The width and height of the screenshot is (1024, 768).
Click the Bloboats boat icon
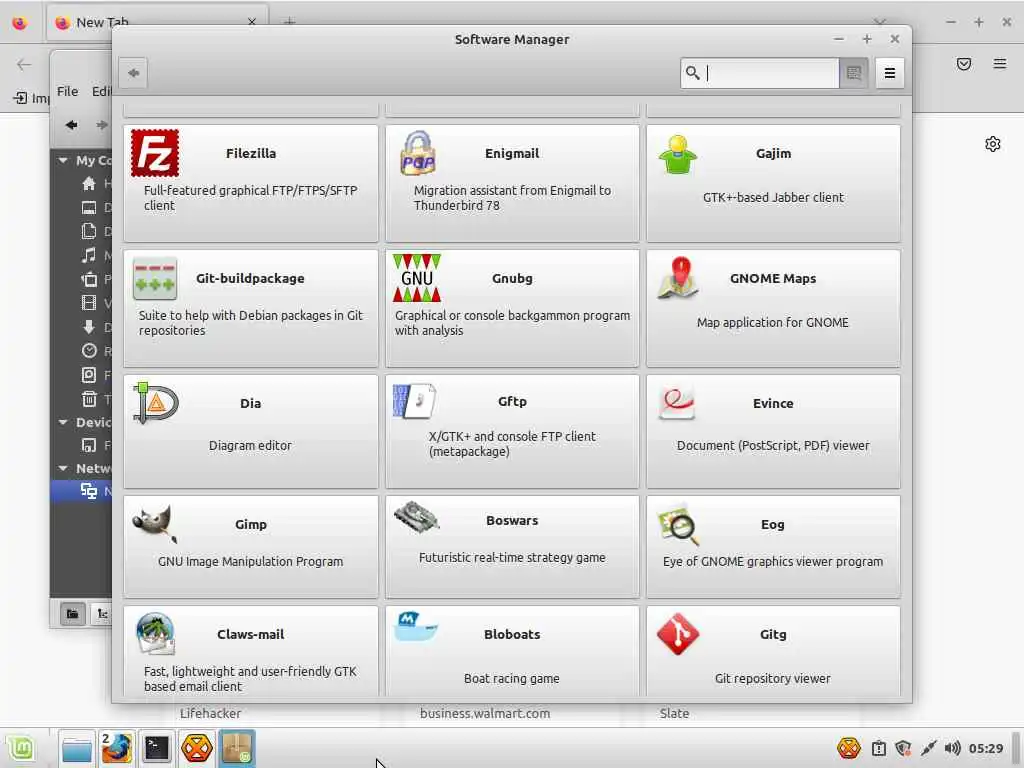click(416, 627)
